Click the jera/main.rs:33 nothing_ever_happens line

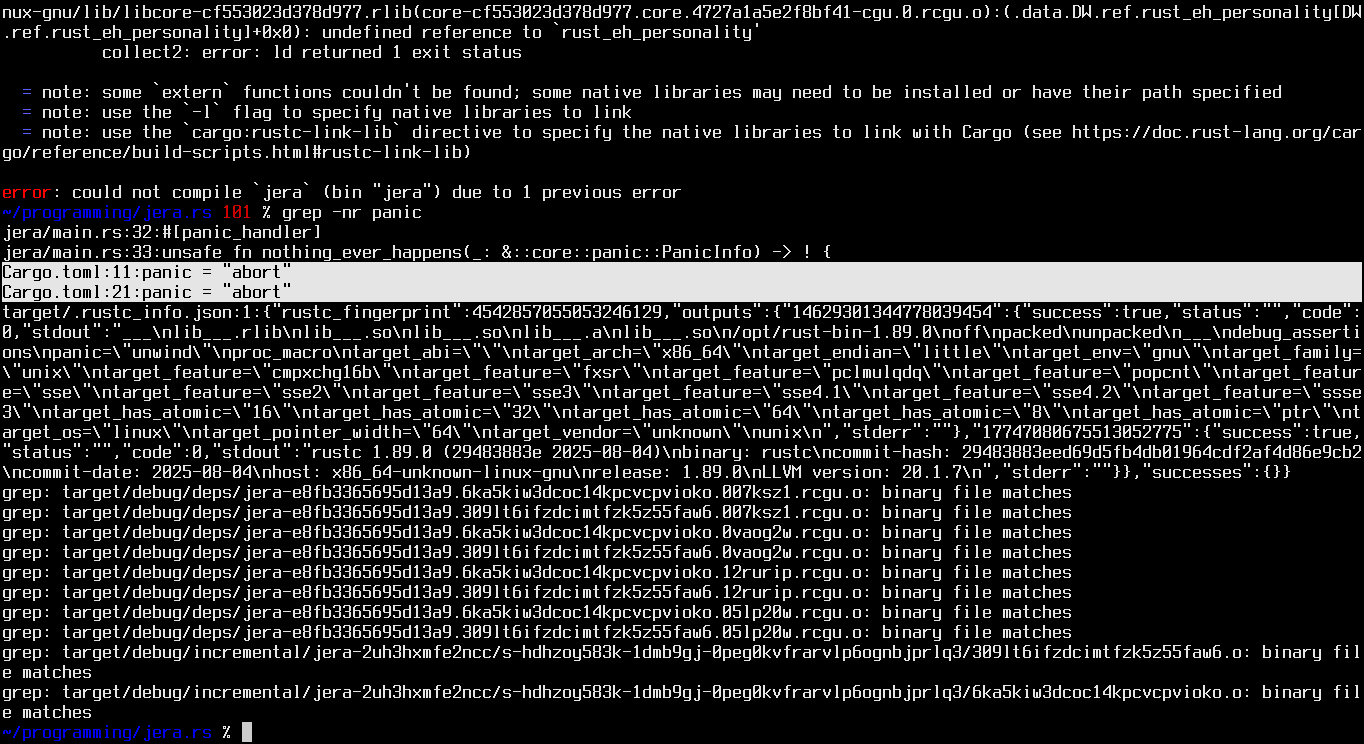(x=417, y=252)
